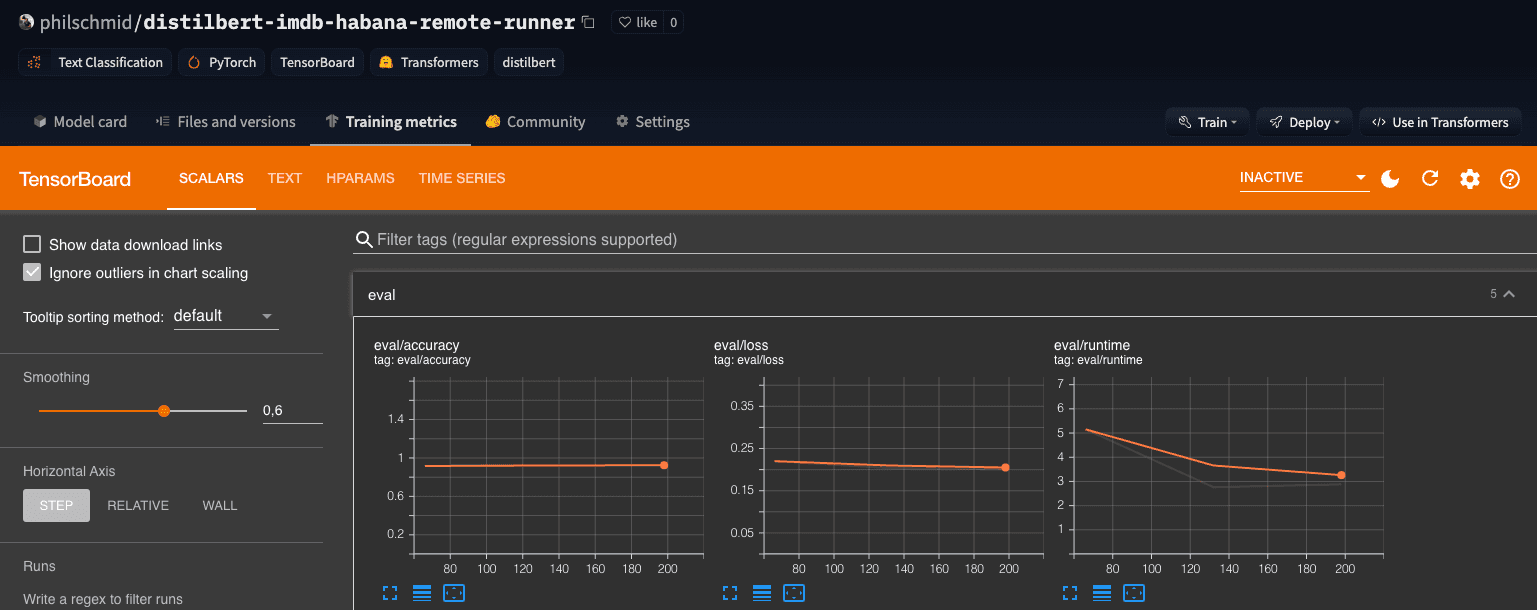Screen dimensions: 1537x610
Task: Open the PyTorch tag
Action: point(222,62)
